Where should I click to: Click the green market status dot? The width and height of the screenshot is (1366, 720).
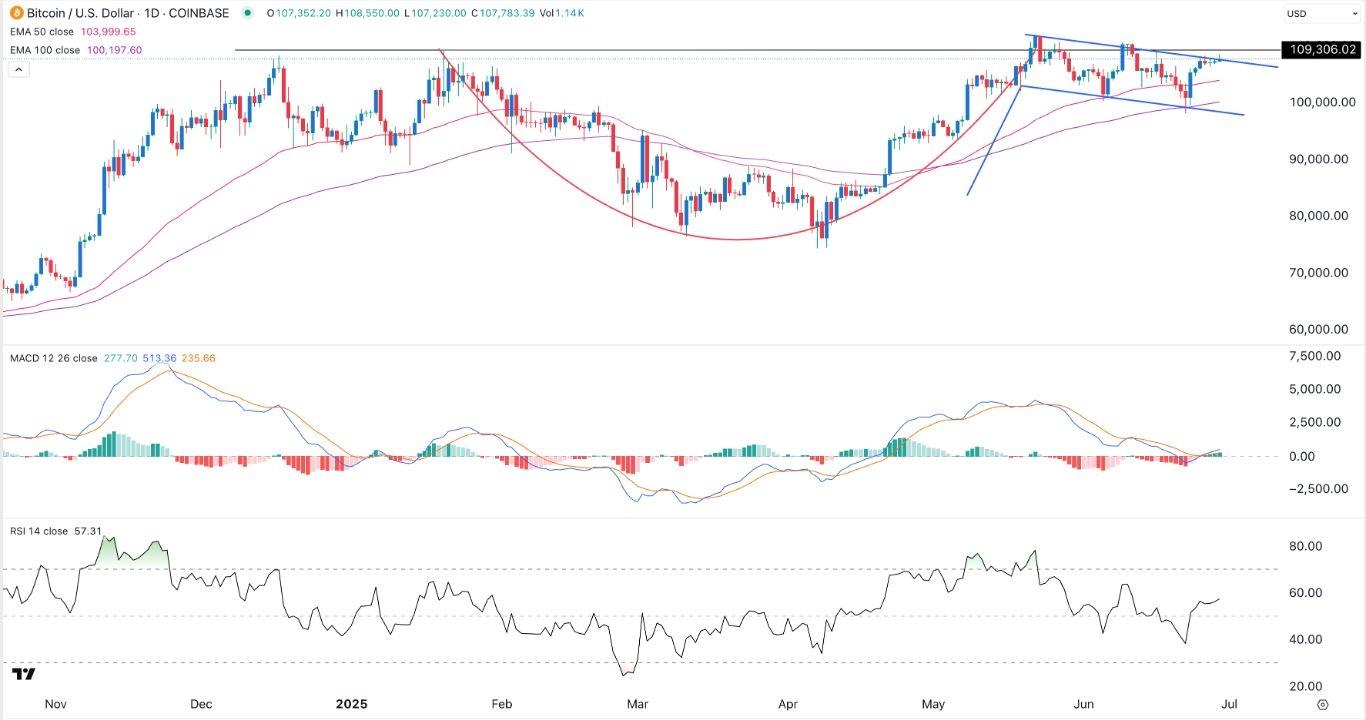coord(247,13)
